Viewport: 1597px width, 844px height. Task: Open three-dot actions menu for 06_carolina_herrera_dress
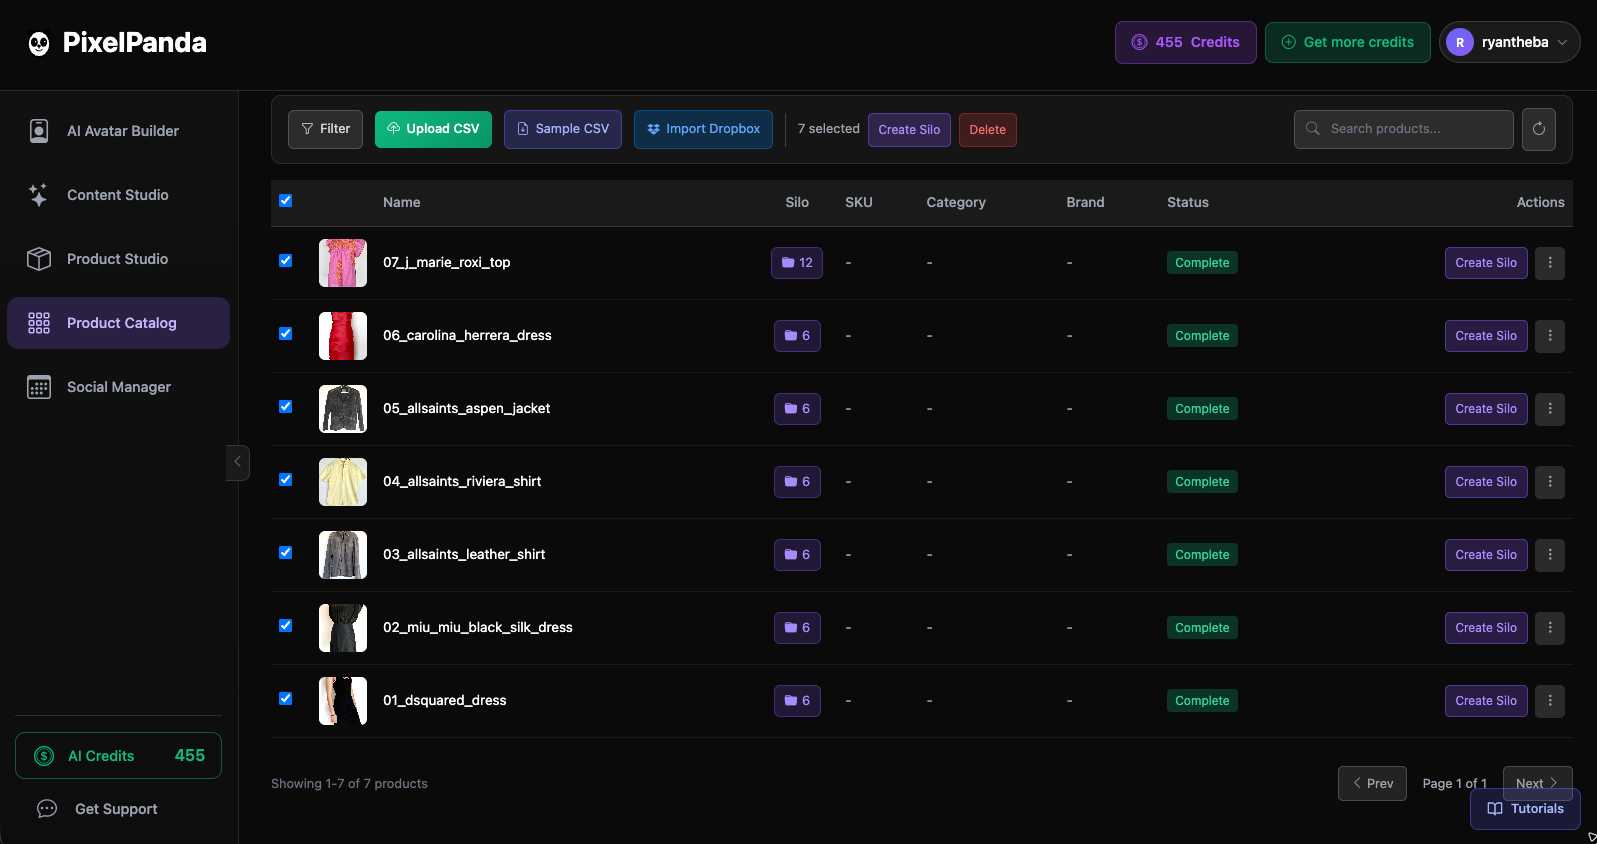(1549, 336)
